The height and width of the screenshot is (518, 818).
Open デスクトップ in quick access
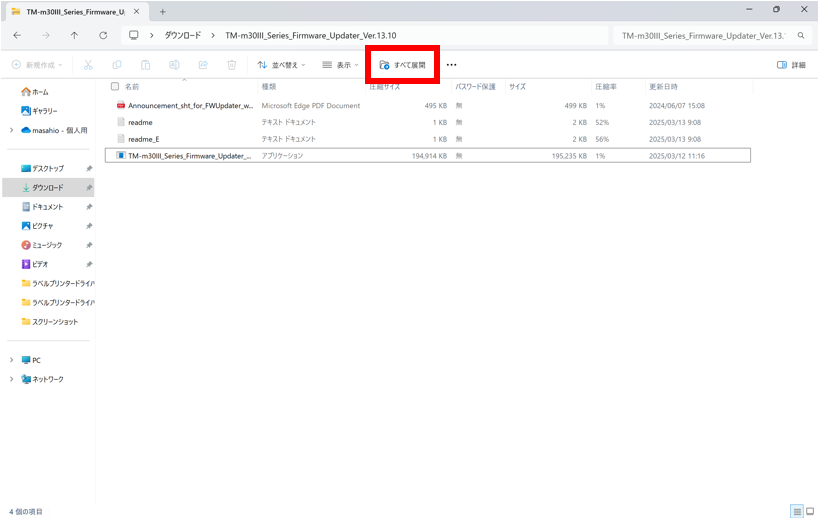pyautogui.click(x=42, y=168)
